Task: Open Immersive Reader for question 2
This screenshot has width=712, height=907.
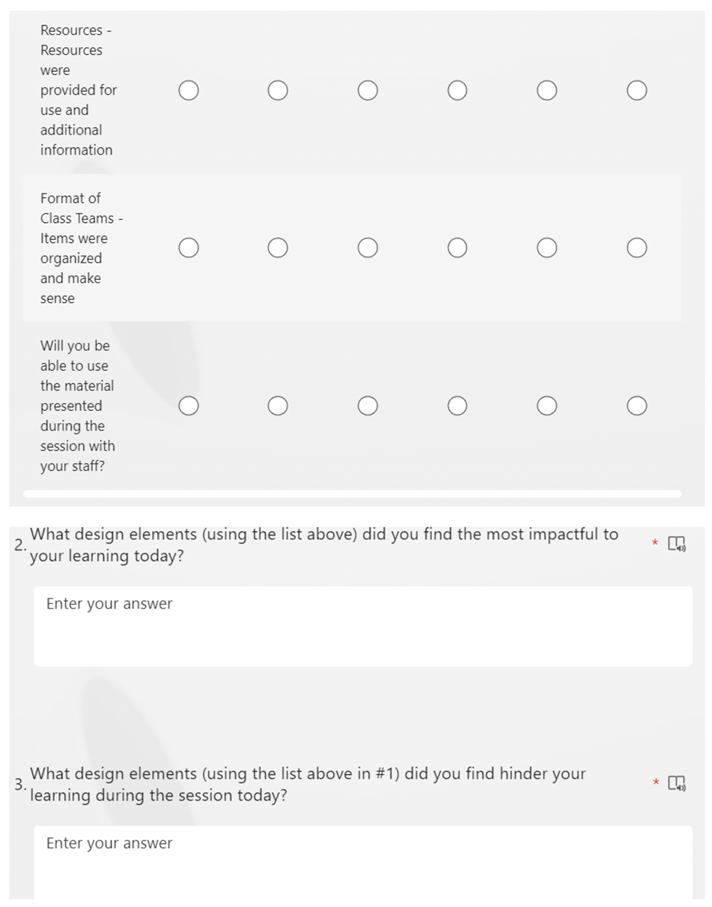Action: pyautogui.click(x=677, y=544)
